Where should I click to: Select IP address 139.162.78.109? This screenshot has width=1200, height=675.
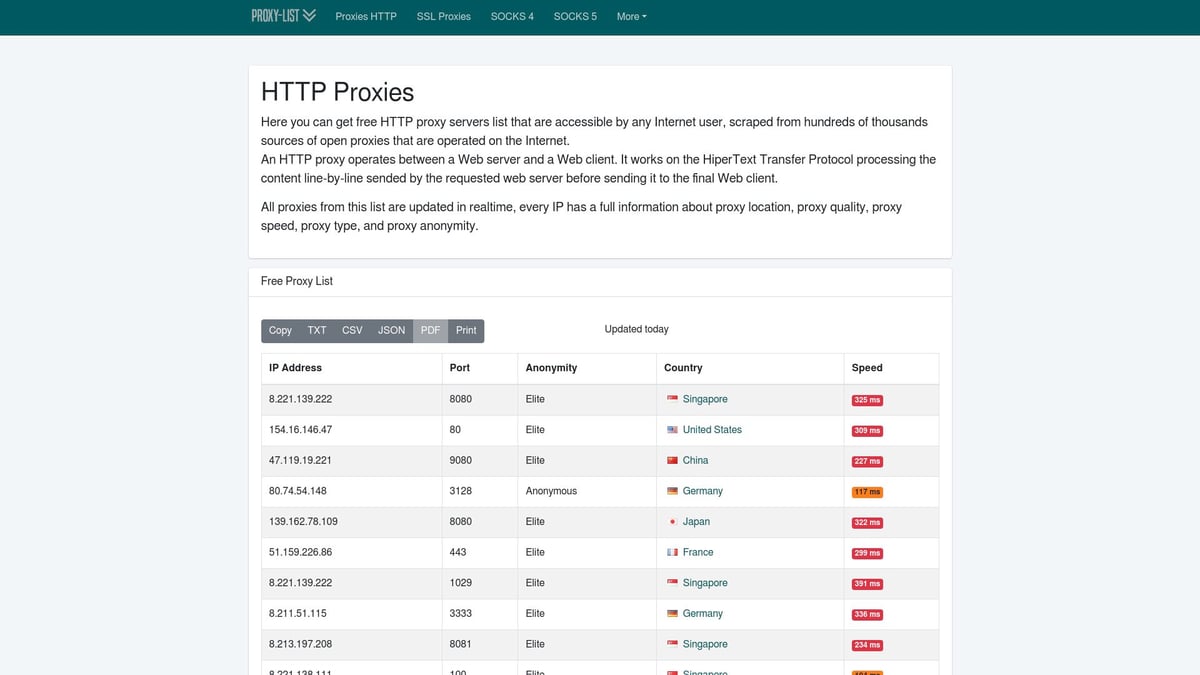point(303,522)
